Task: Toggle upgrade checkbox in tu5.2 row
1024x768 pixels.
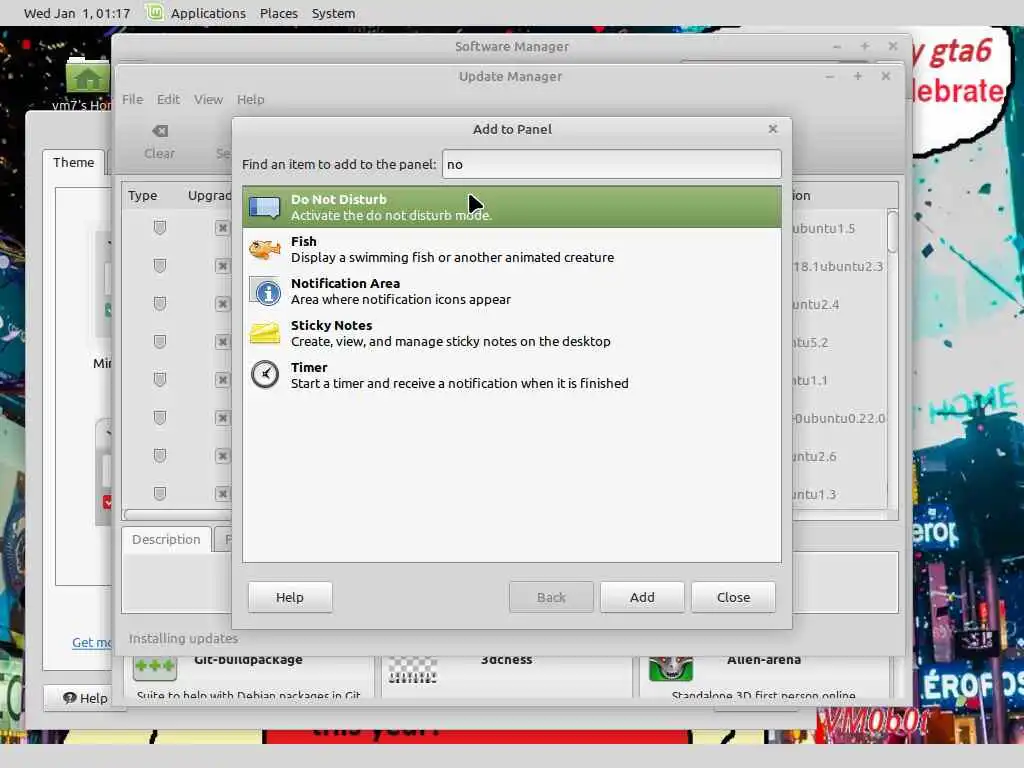Action: [222, 342]
